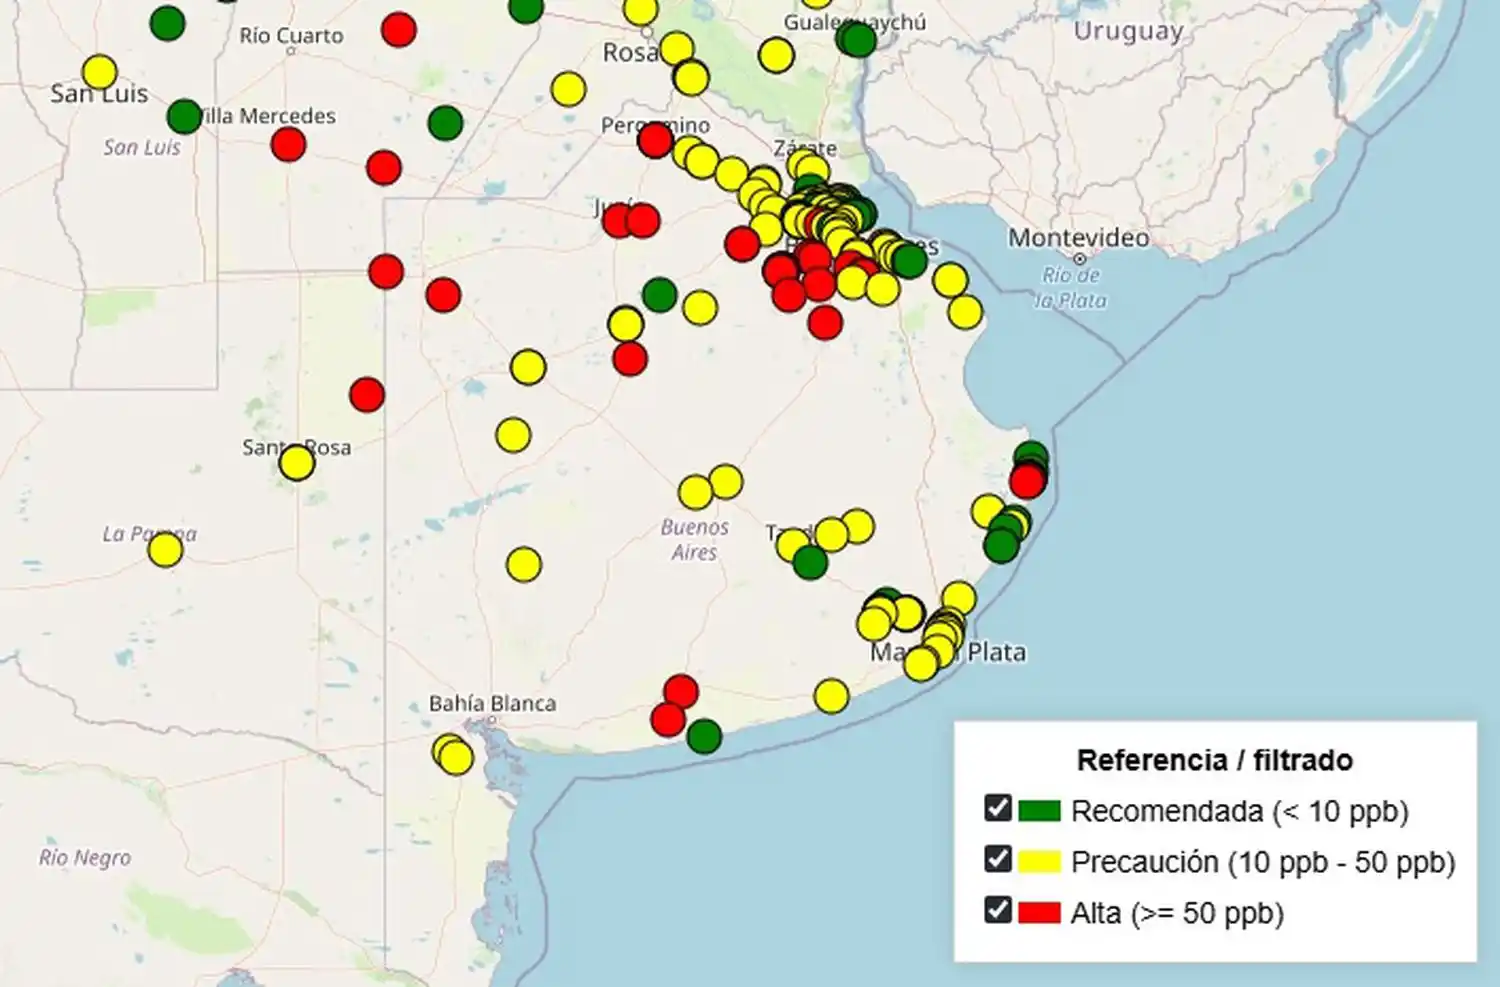Screen dimensions: 1500x987
Task: Click the green Recomendada color swatch
Action: point(1040,811)
